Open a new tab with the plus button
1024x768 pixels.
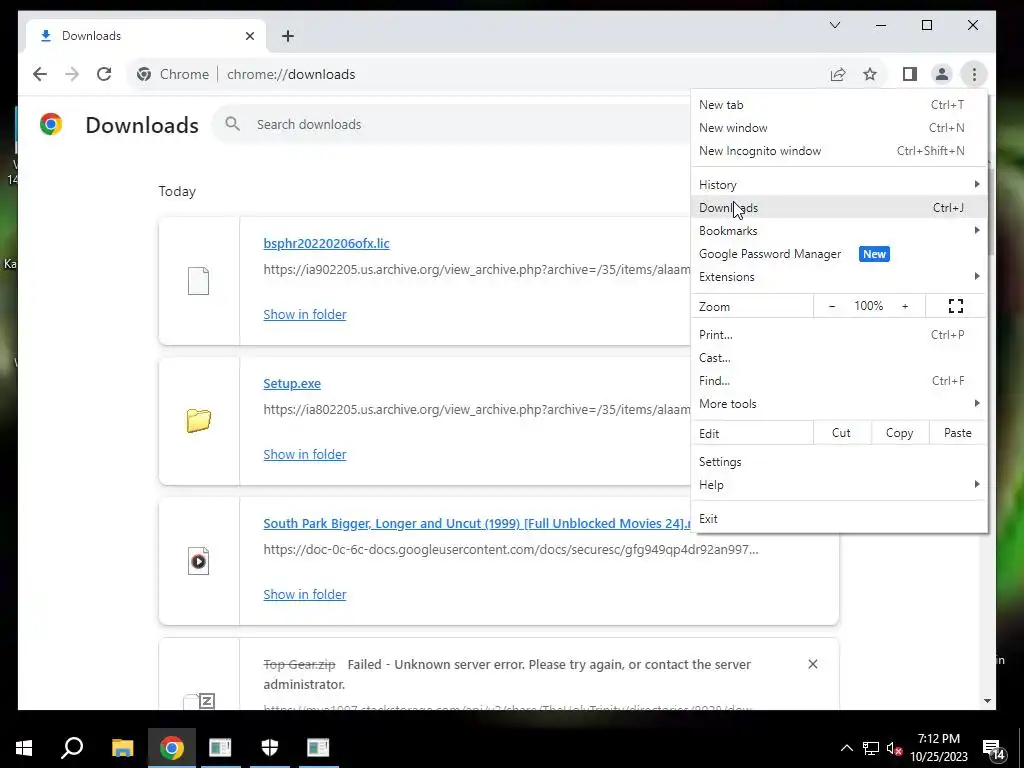point(288,36)
